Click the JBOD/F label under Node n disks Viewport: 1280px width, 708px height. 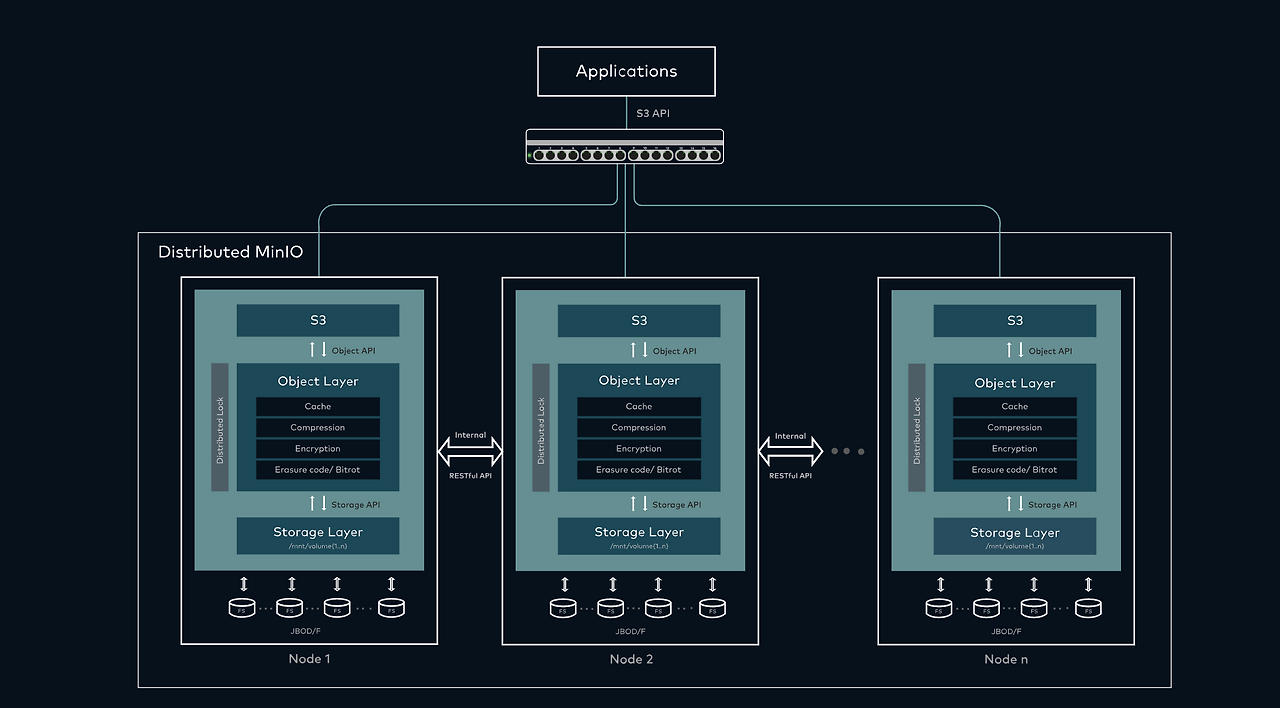[1006, 632]
